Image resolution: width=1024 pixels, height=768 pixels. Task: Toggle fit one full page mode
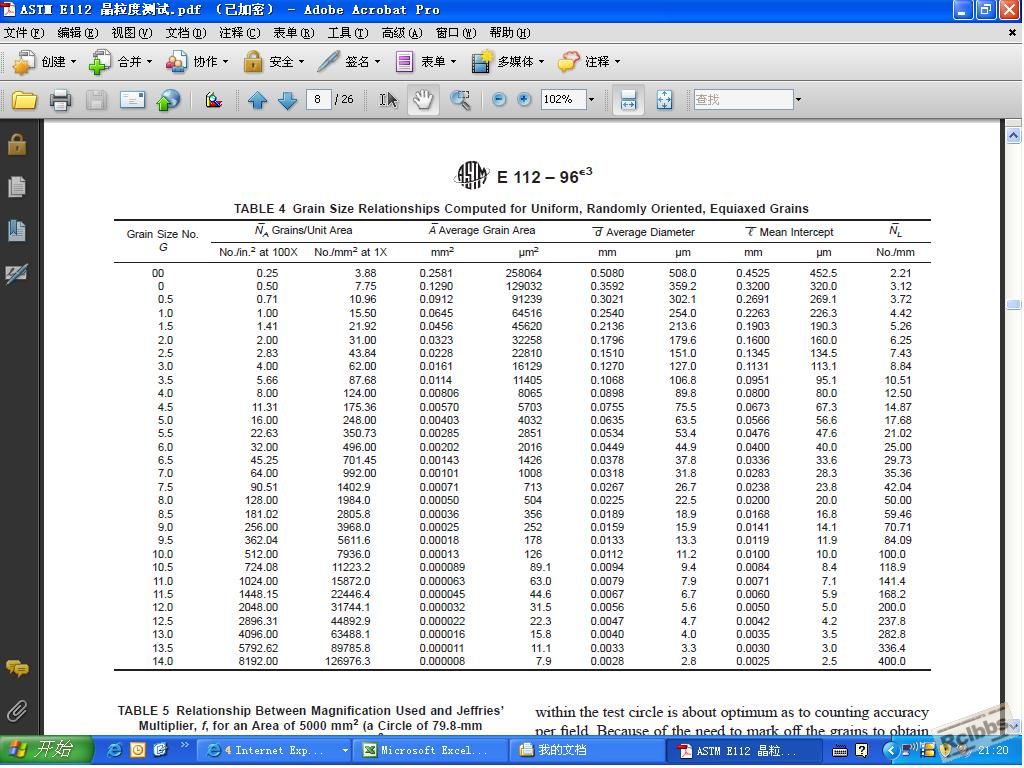click(x=664, y=100)
